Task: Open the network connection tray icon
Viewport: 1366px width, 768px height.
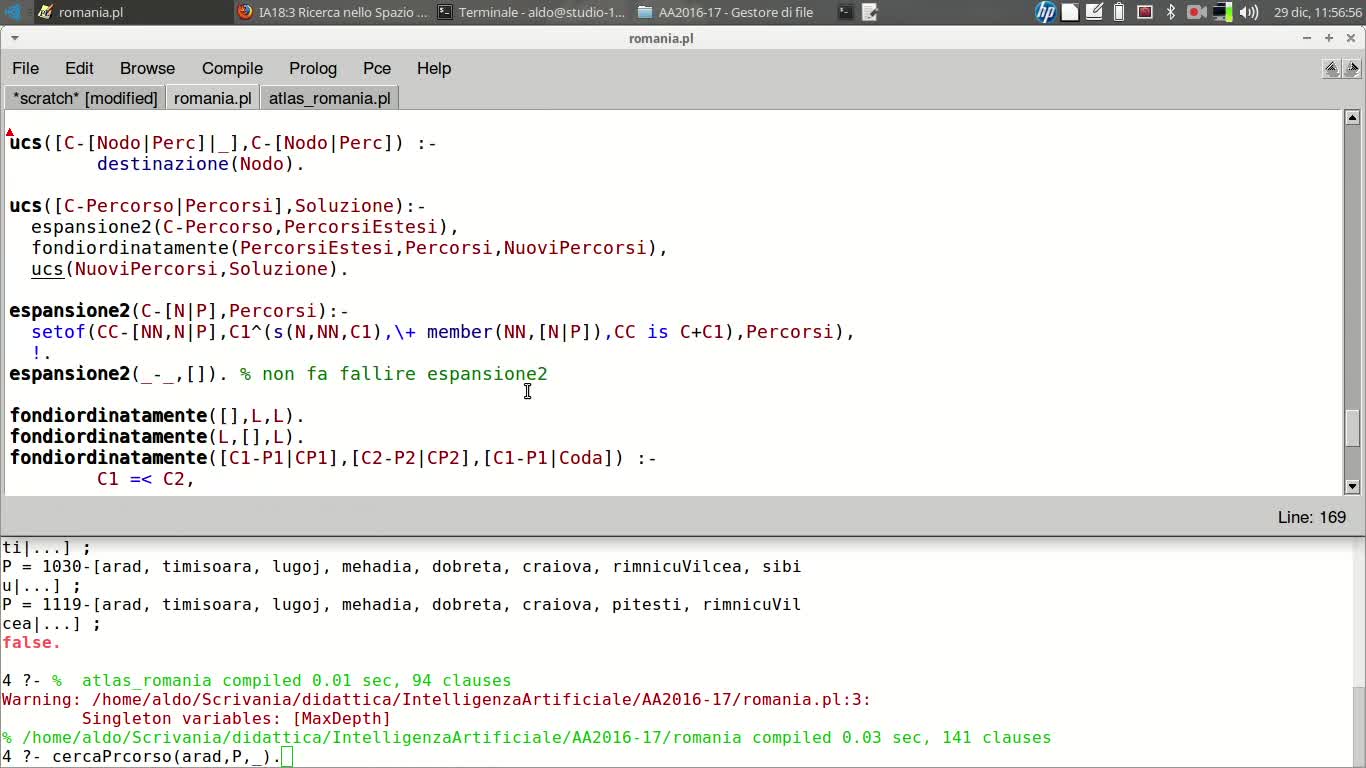Action: tap(1222, 12)
